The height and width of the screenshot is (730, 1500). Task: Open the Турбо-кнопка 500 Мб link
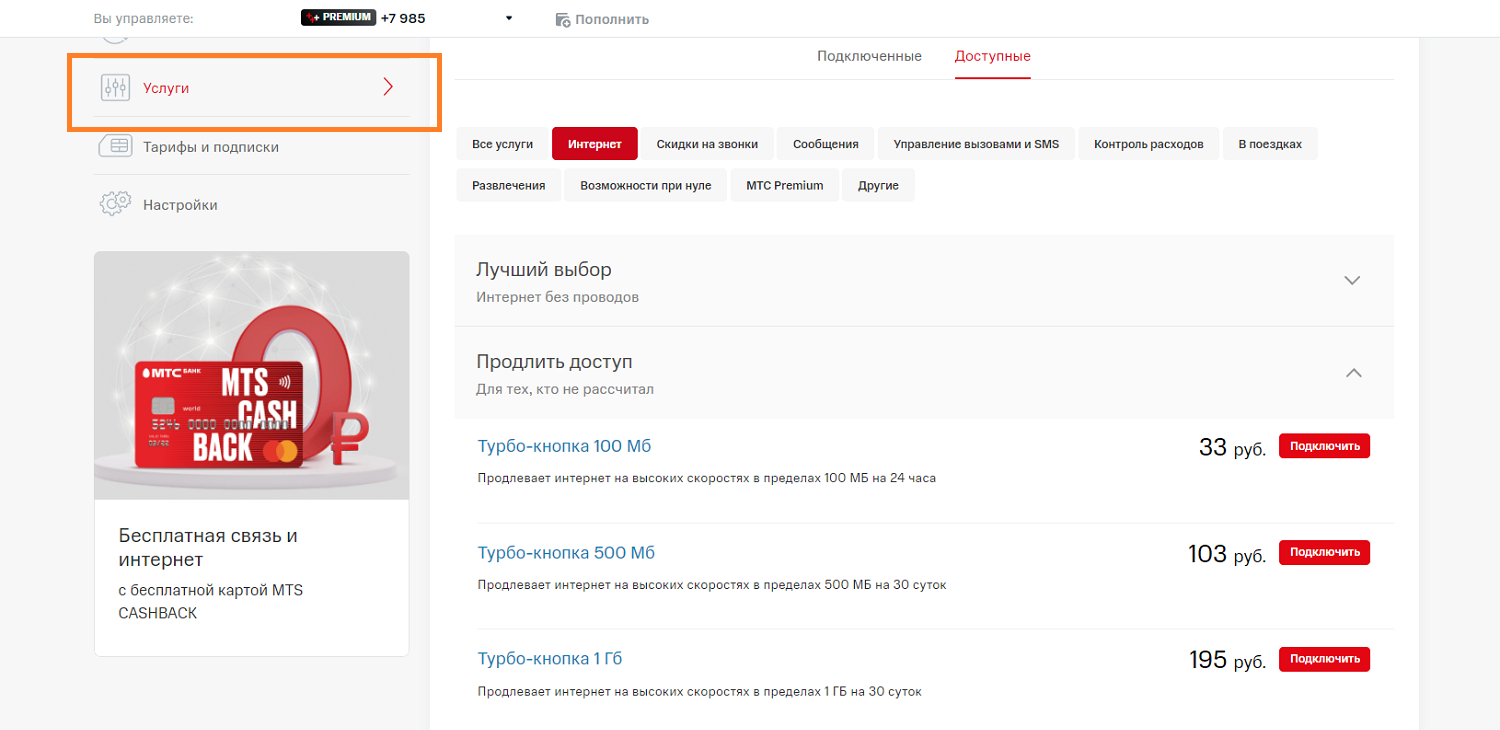(566, 553)
